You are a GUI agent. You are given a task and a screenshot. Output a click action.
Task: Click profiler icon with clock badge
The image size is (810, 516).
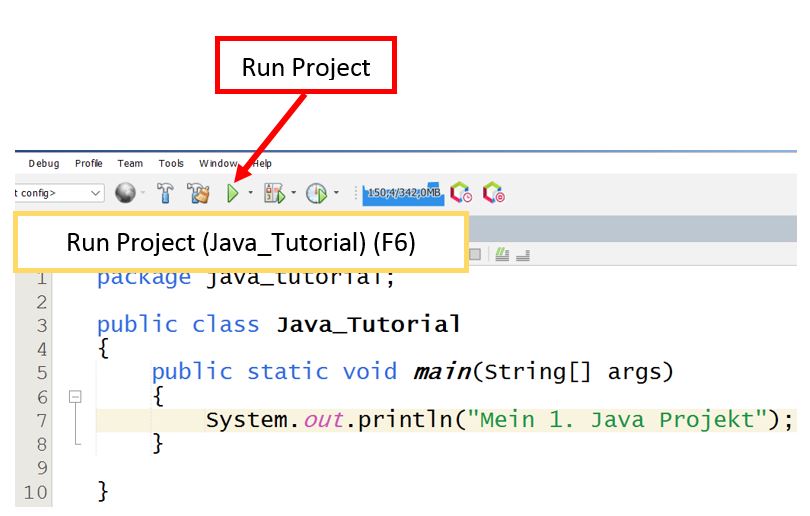461,192
